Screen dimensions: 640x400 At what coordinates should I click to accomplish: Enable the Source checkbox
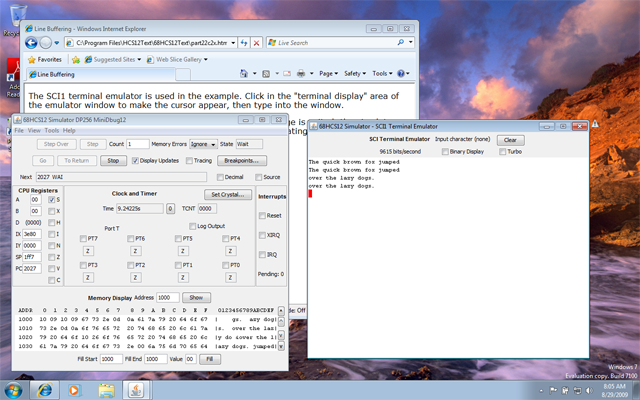[258, 177]
